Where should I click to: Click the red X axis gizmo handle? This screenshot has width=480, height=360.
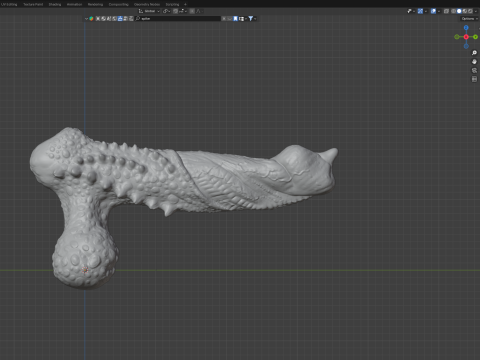[x=466, y=37]
